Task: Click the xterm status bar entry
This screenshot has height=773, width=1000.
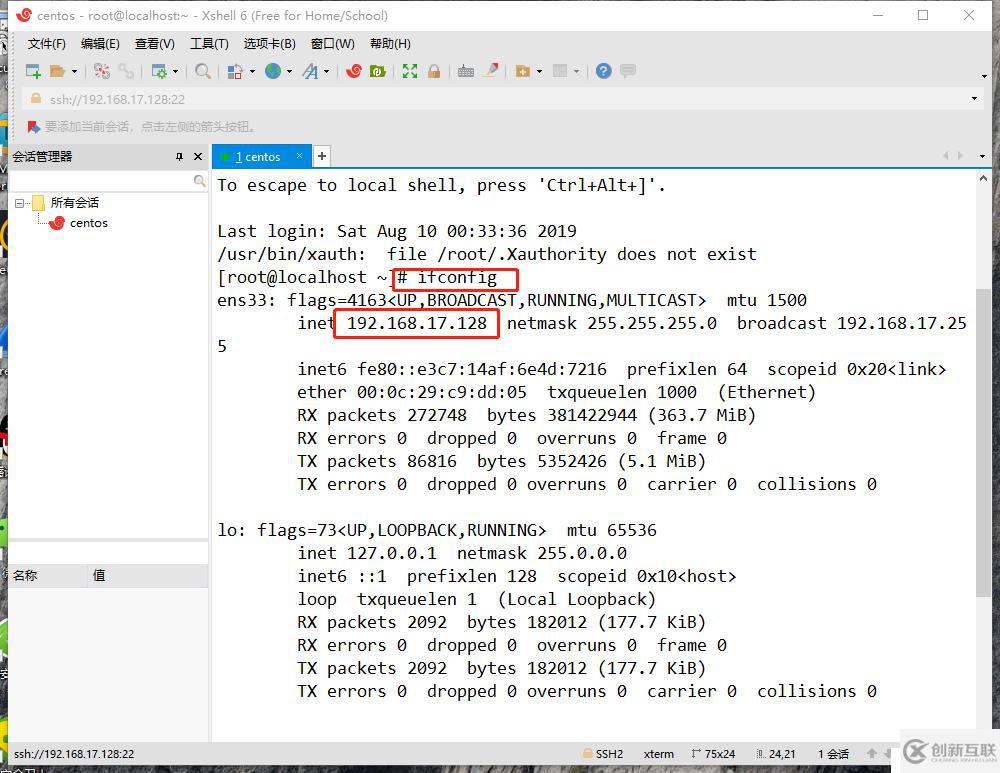Action: point(658,754)
